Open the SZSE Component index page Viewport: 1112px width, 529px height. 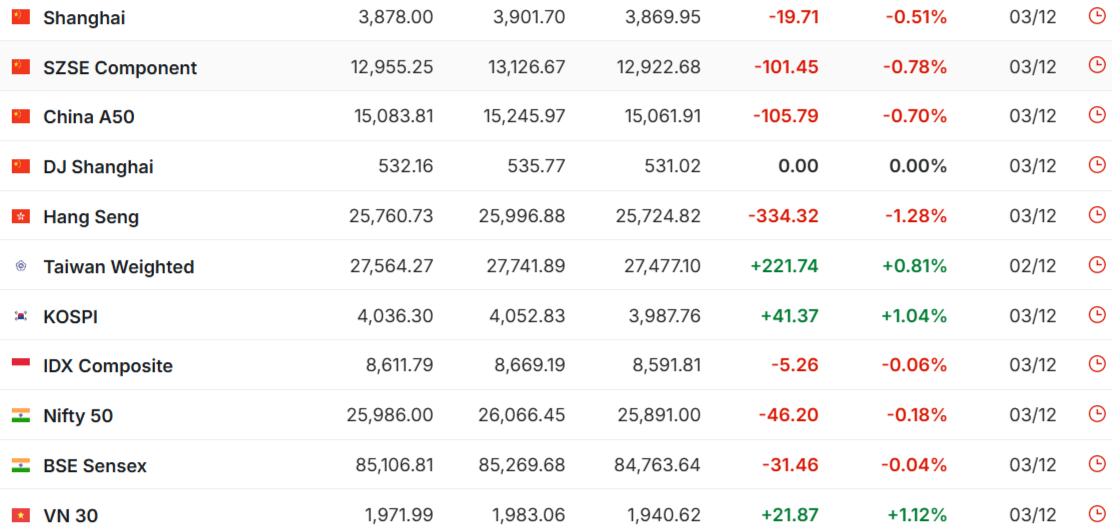tap(120, 68)
